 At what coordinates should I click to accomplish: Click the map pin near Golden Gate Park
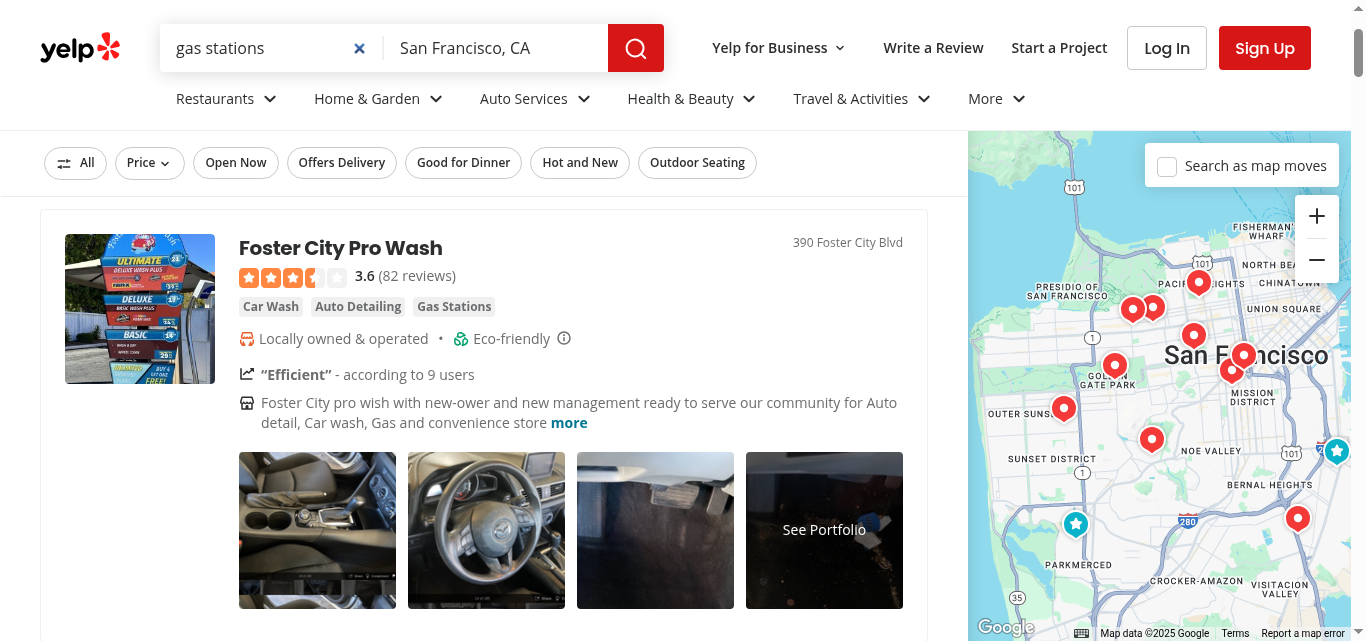1115,366
